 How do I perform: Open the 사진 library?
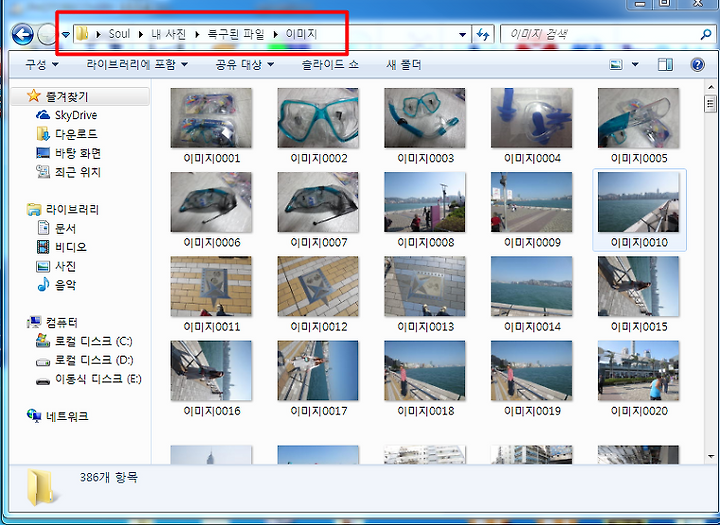coord(65,266)
